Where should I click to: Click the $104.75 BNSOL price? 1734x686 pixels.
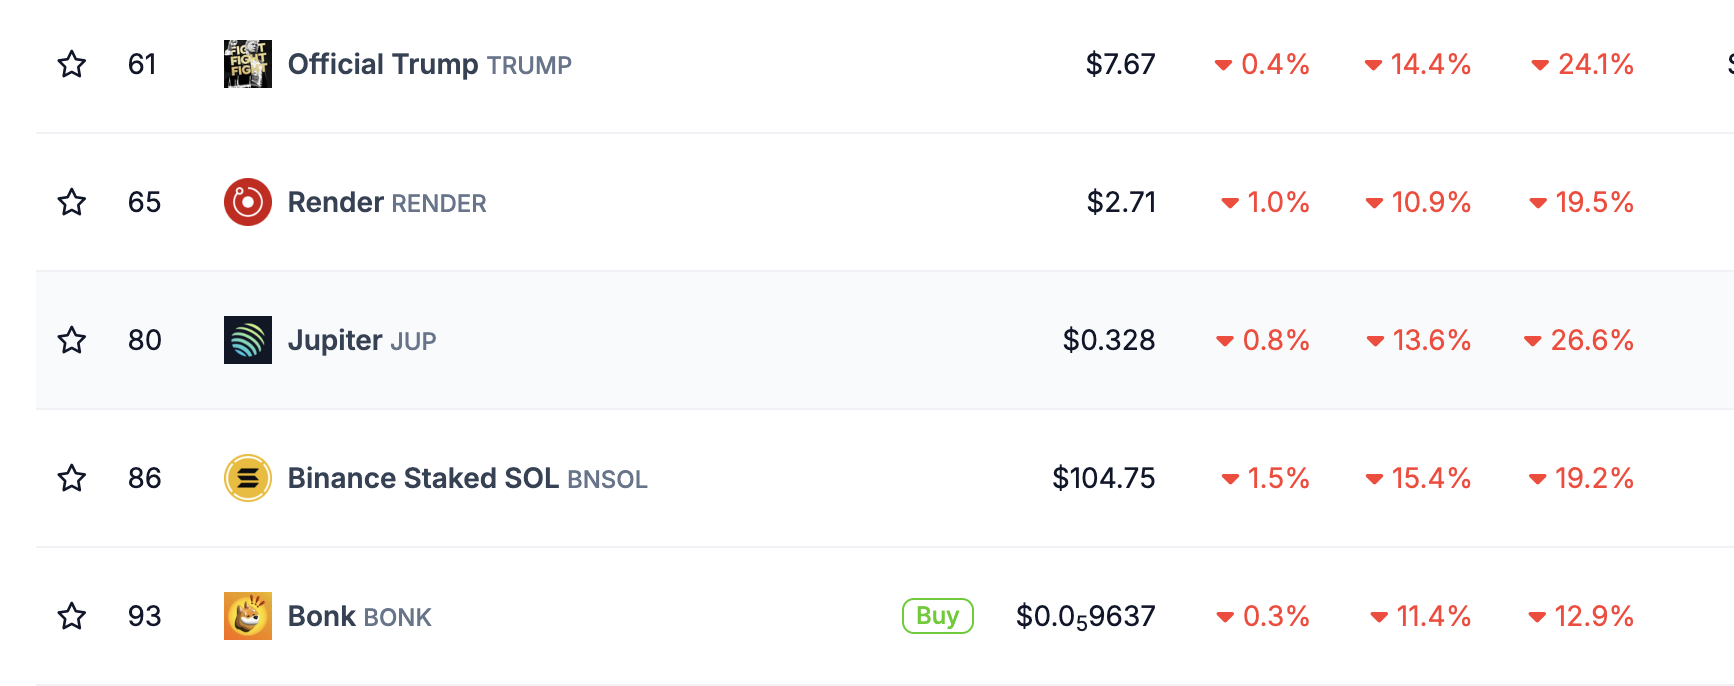(1103, 478)
